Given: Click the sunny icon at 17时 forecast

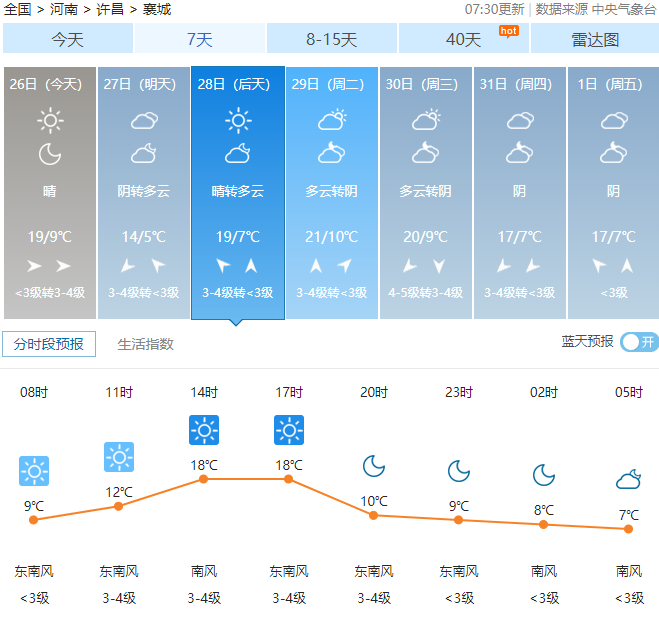Looking at the screenshot, I should tap(289, 430).
